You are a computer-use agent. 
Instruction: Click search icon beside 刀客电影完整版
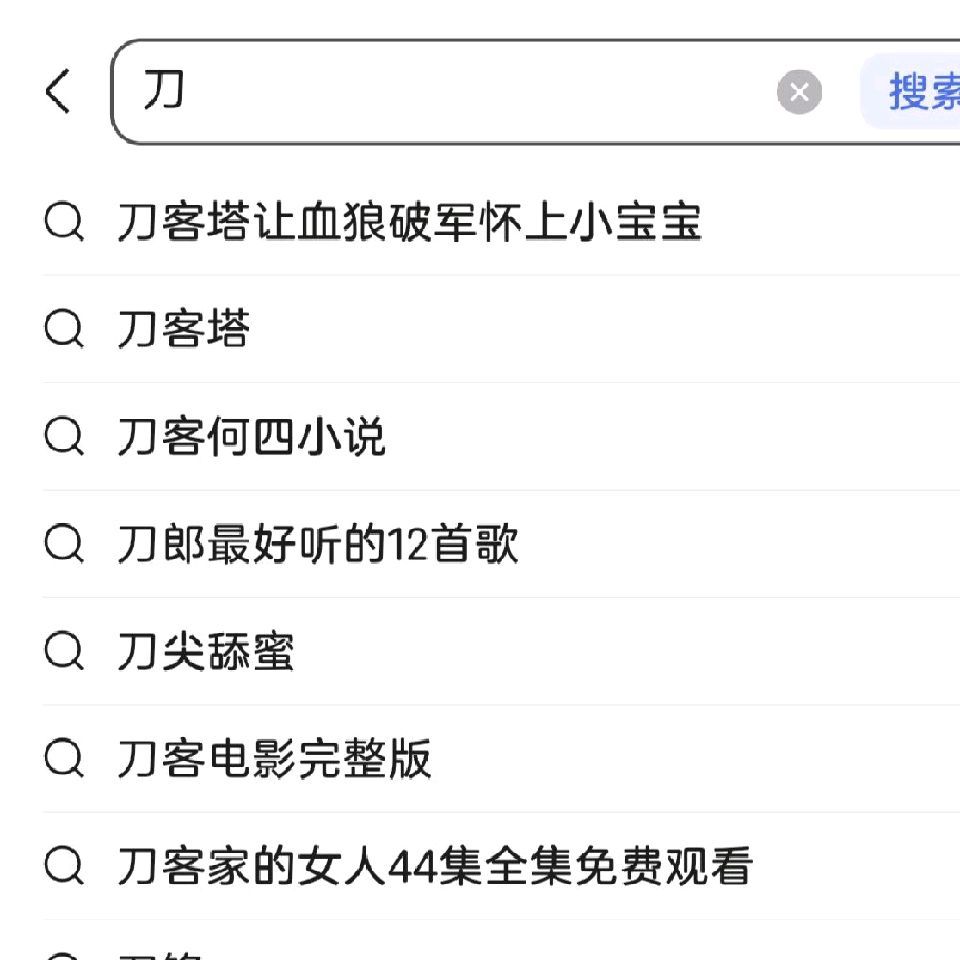click(64, 758)
